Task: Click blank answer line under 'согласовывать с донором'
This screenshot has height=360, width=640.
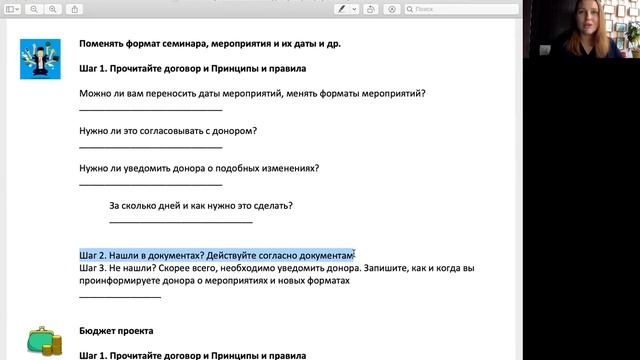Action: pyautogui.click(x=151, y=147)
